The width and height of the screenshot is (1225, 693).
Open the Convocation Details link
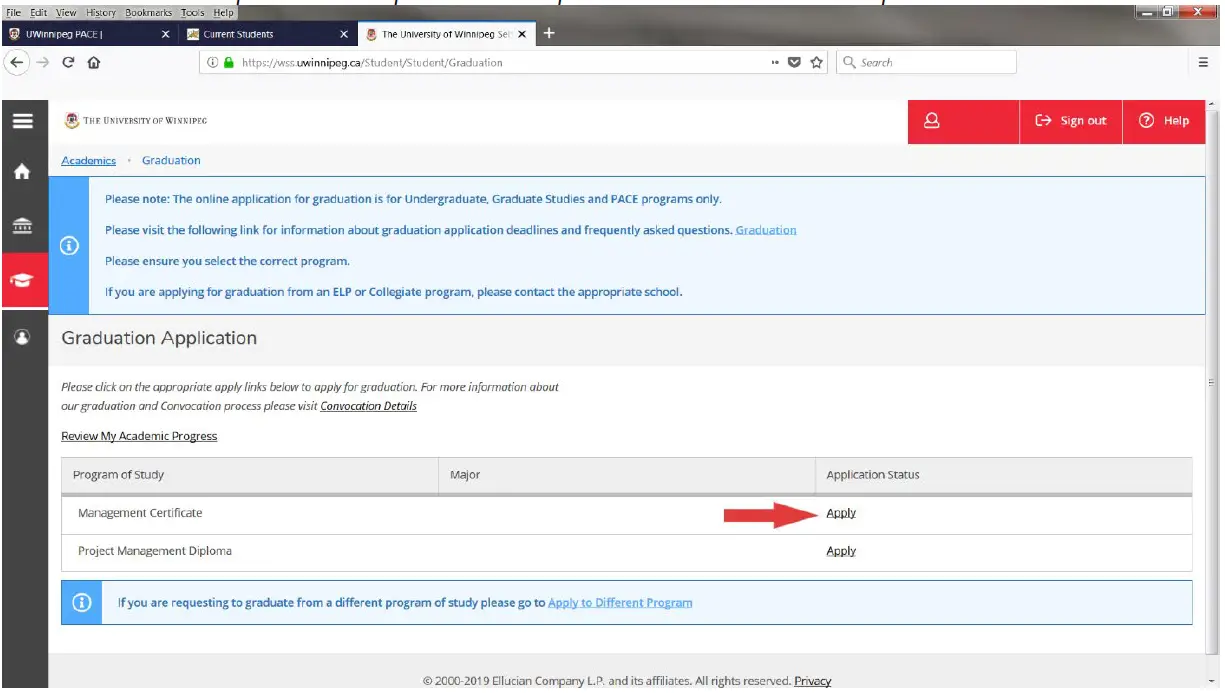click(x=368, y=406)
